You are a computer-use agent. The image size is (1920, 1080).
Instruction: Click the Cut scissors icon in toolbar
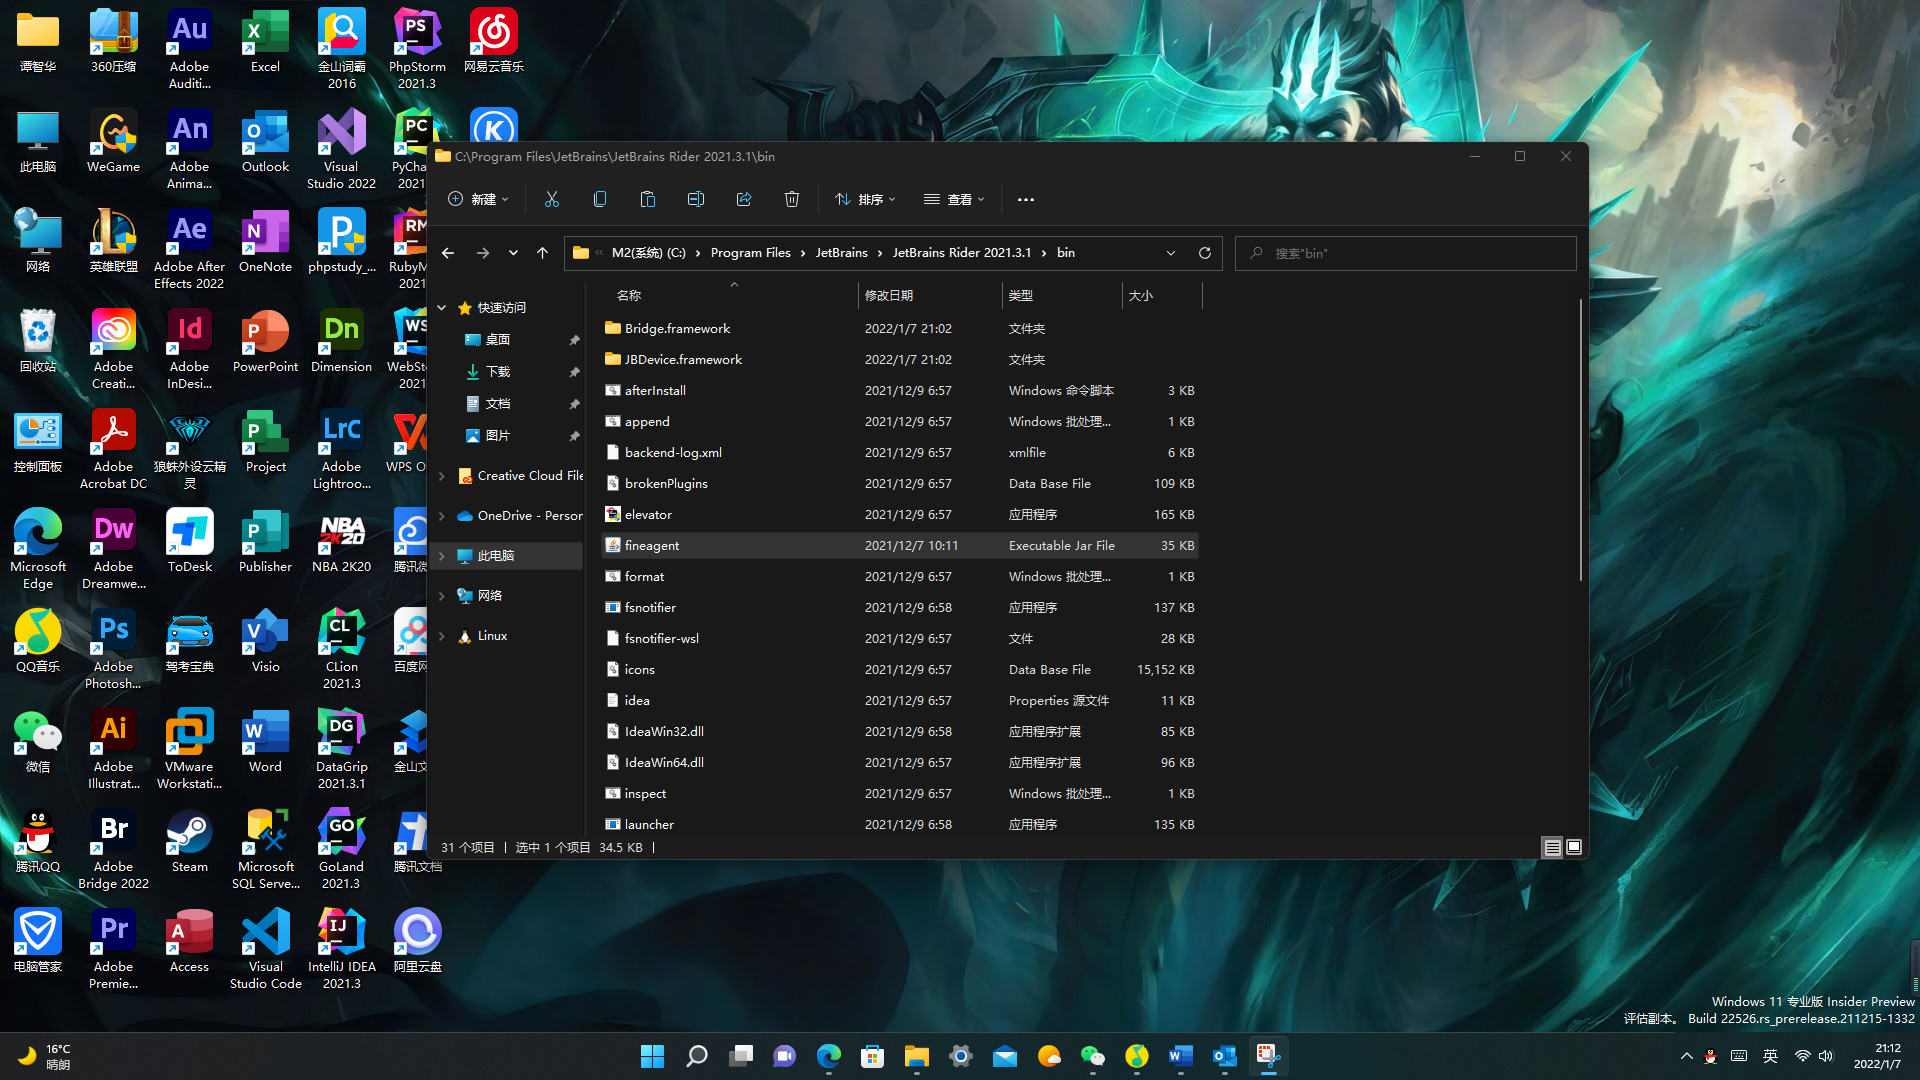coord(551,199)
